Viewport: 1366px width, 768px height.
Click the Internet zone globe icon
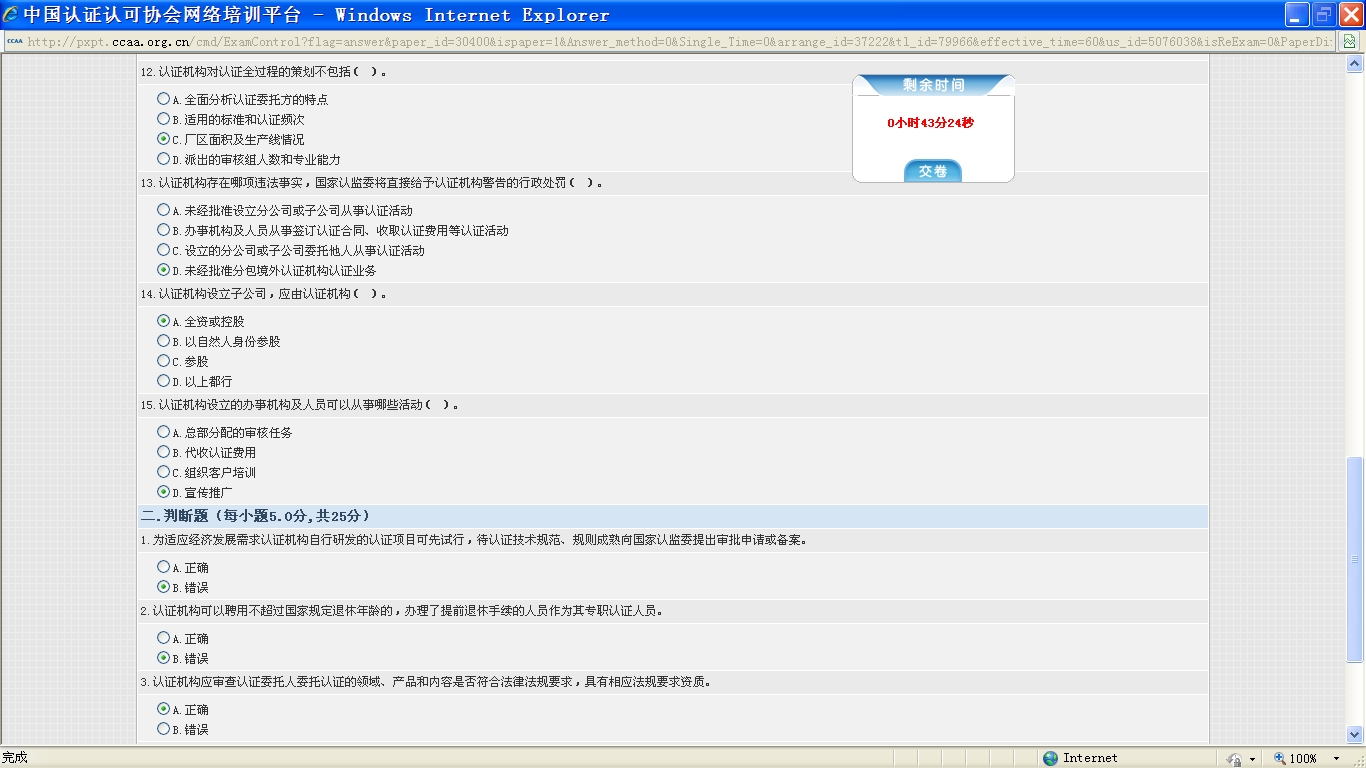pos(1050,758)
